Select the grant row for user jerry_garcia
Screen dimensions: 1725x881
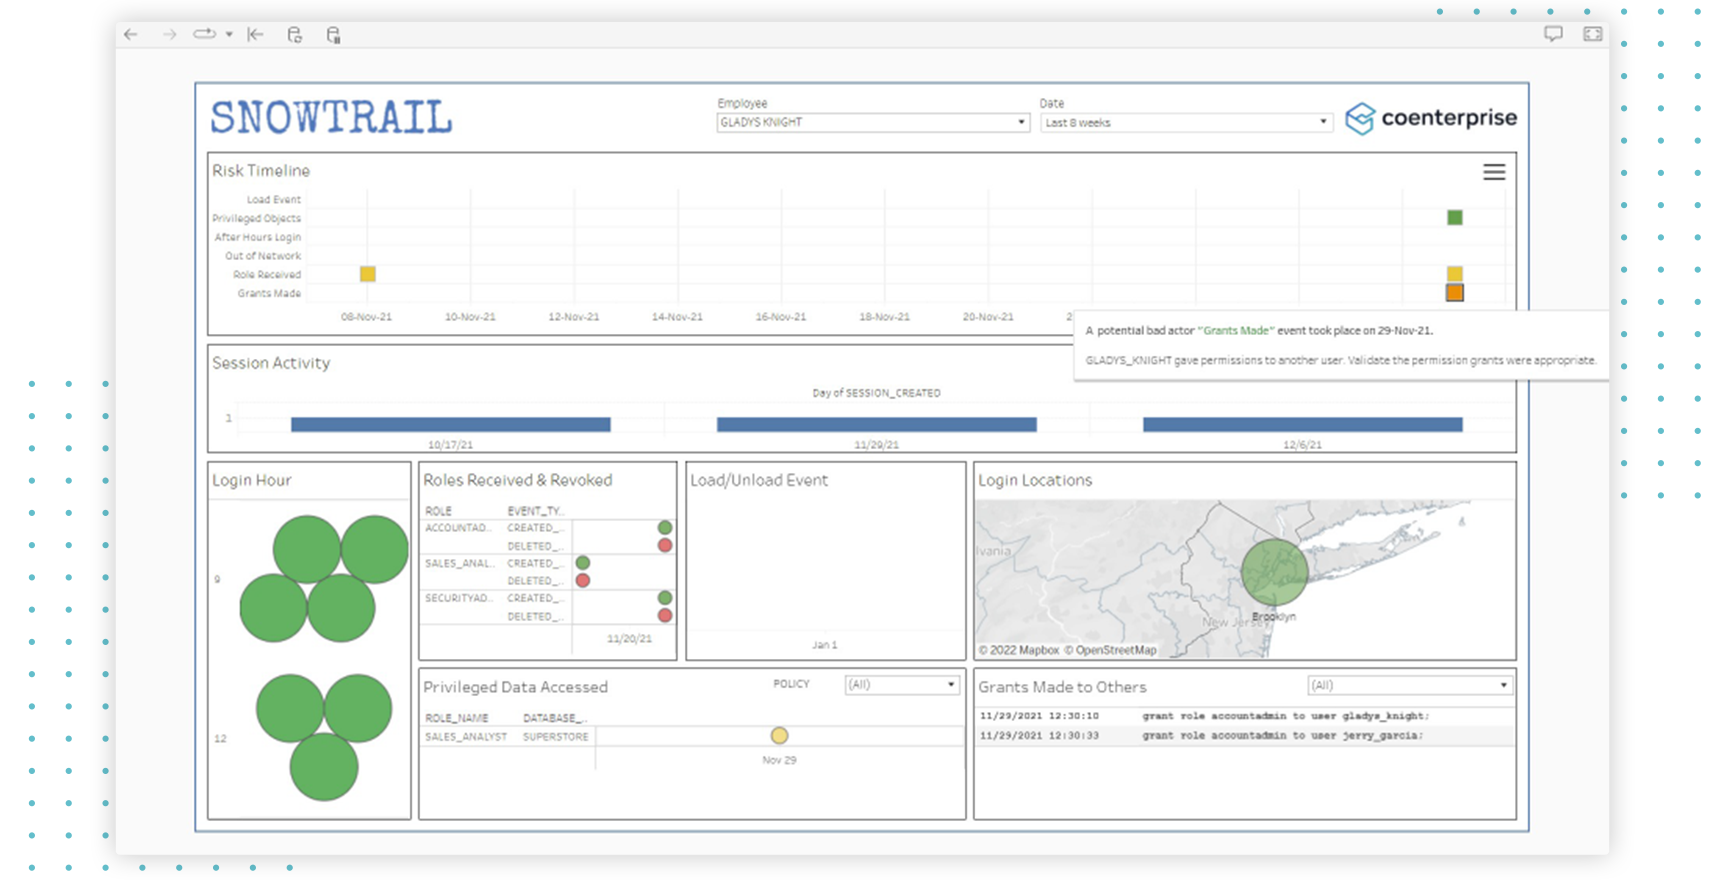click(x=1244, y=735)
